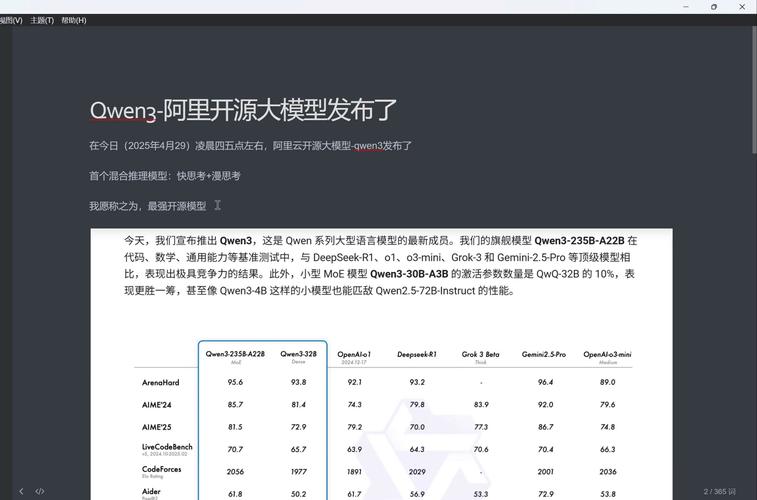Select the embedded Qwen3 benchmark image
Image resolution: width=757 pixels, height=500 pixels.
tap(381, 364)
